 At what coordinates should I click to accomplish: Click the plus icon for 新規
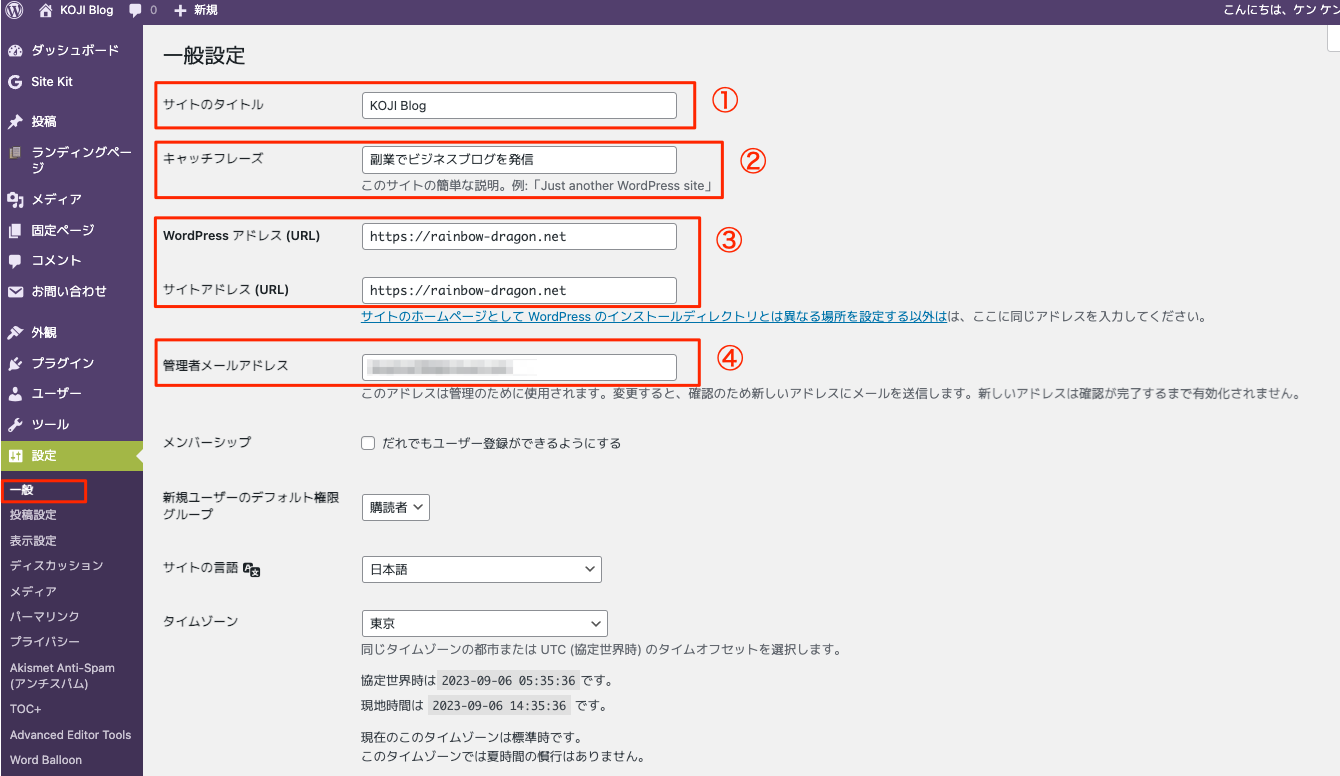(x=180, y=10)
